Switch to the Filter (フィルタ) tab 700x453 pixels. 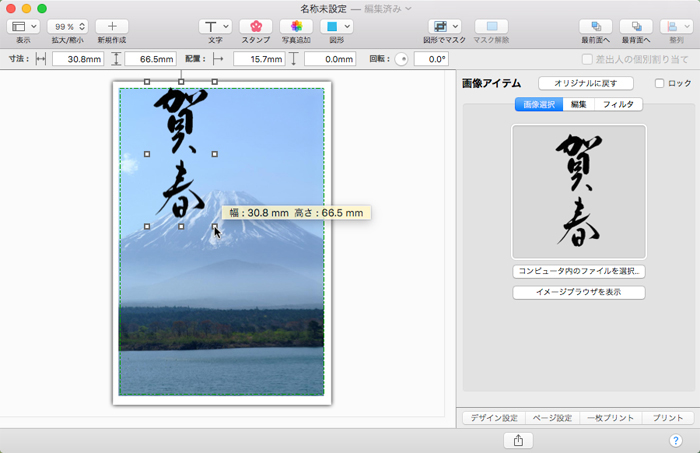(618, 104)
